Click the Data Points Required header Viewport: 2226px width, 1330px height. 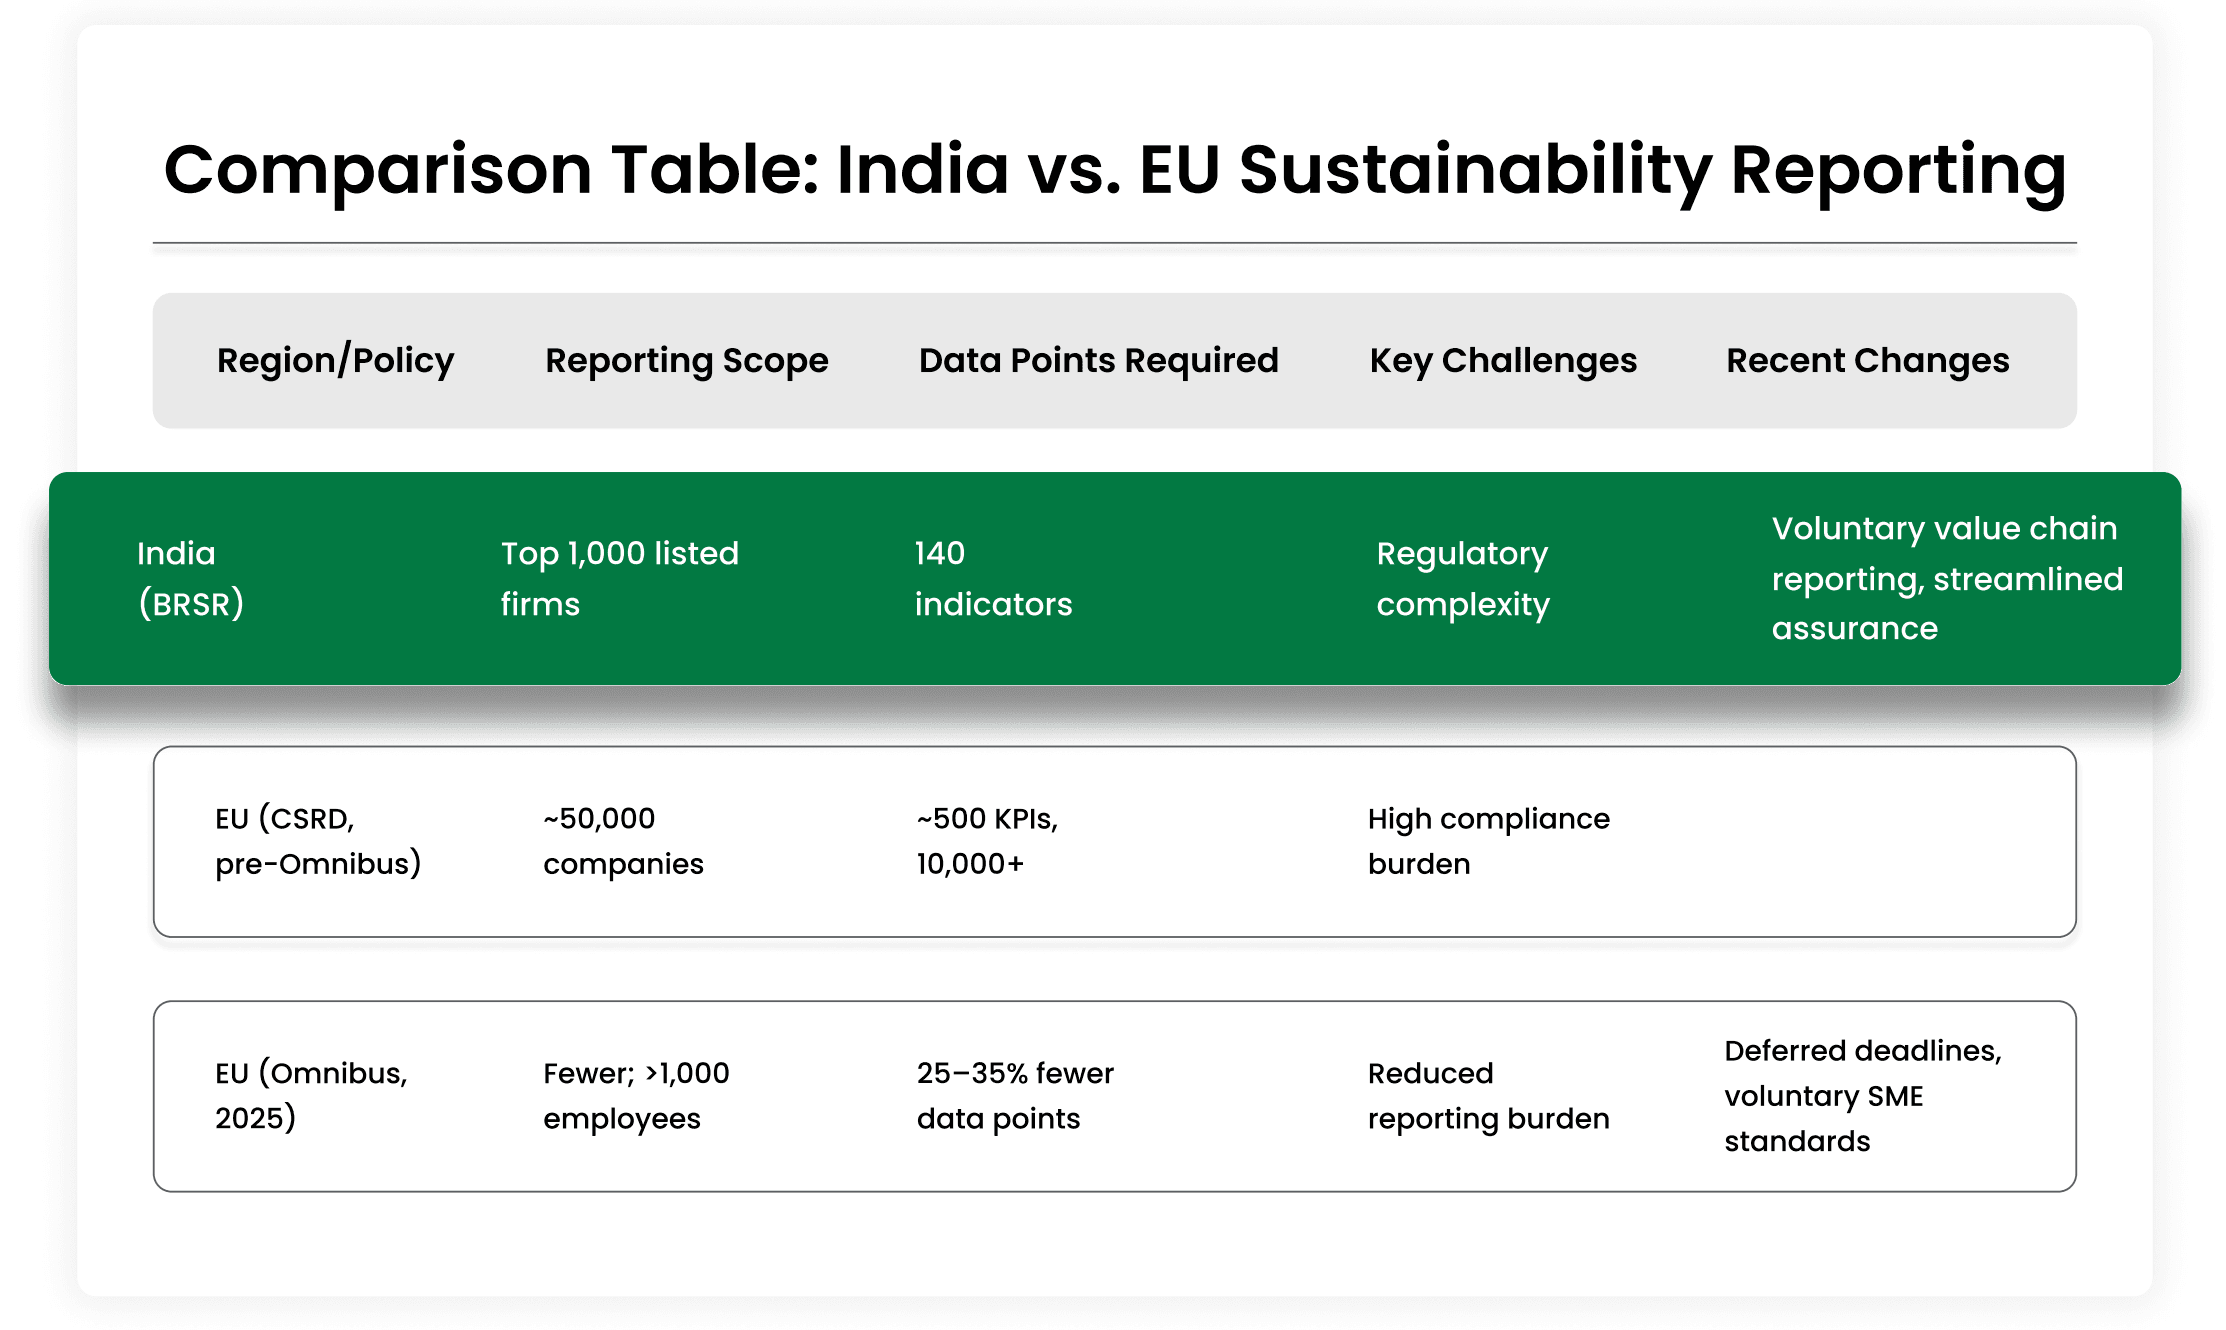point(1098,361)
